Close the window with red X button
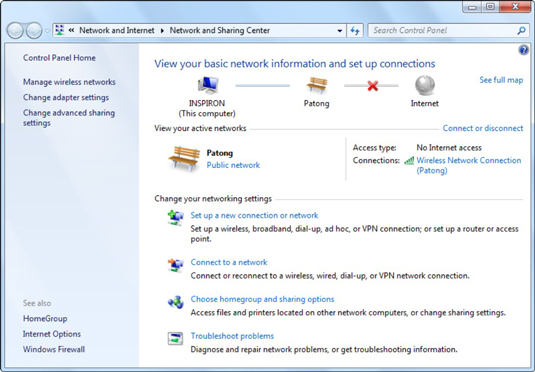 [x=515, y=6]
